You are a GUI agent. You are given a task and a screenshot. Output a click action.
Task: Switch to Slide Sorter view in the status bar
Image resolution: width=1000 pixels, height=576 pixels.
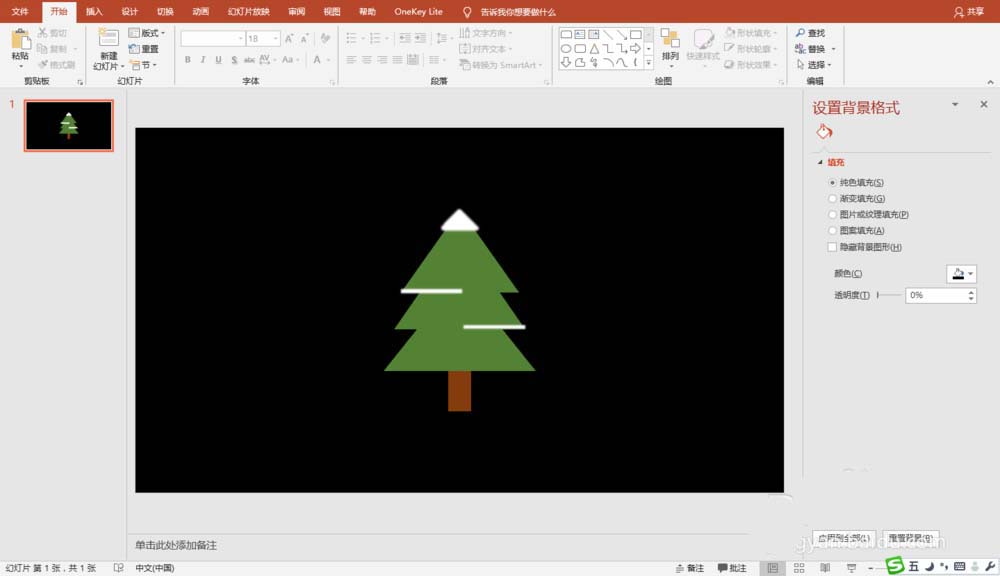[x=799, y=568]
